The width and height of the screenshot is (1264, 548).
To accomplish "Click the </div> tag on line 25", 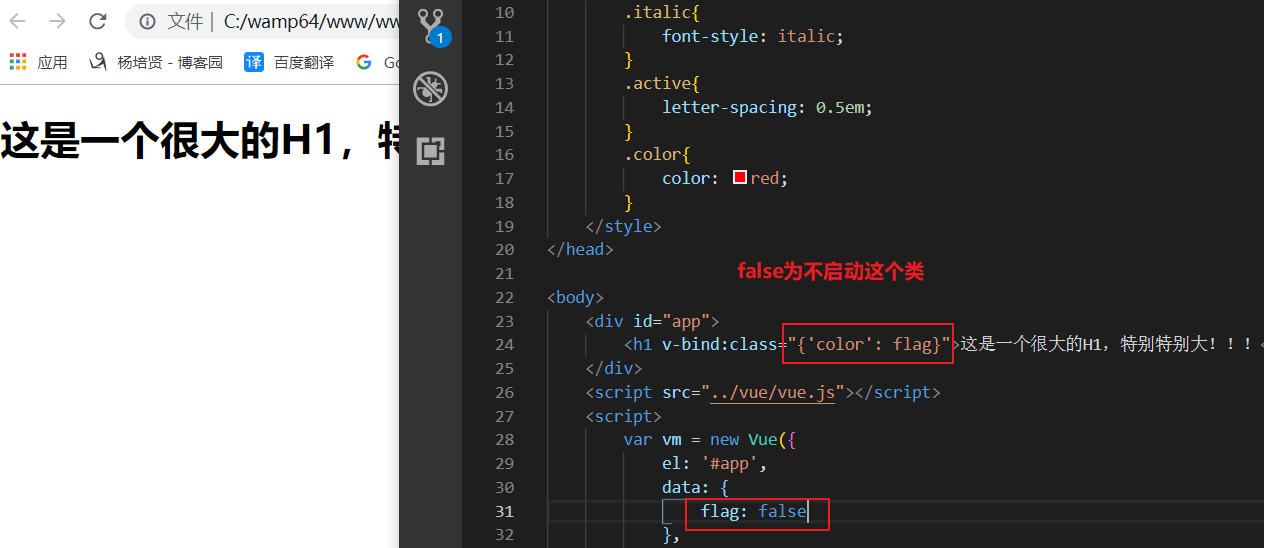I will (614, 368).
